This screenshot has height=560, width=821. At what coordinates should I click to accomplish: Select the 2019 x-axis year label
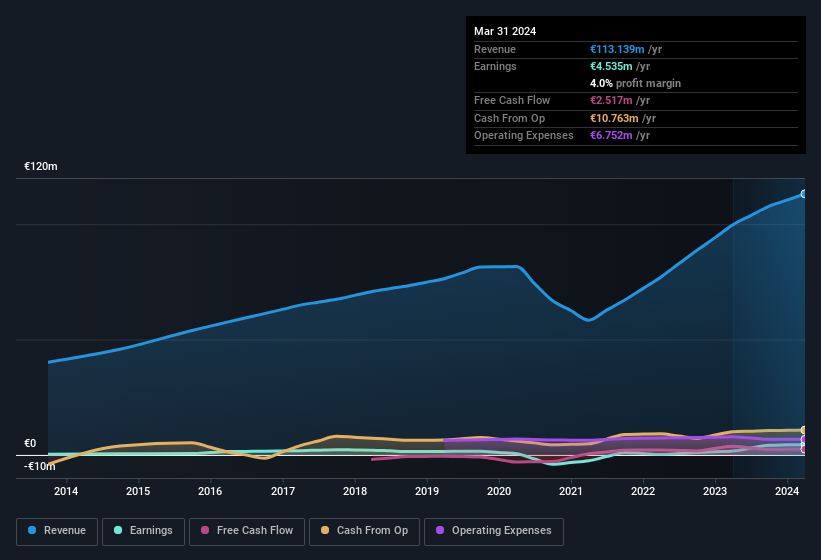[427, 491]
